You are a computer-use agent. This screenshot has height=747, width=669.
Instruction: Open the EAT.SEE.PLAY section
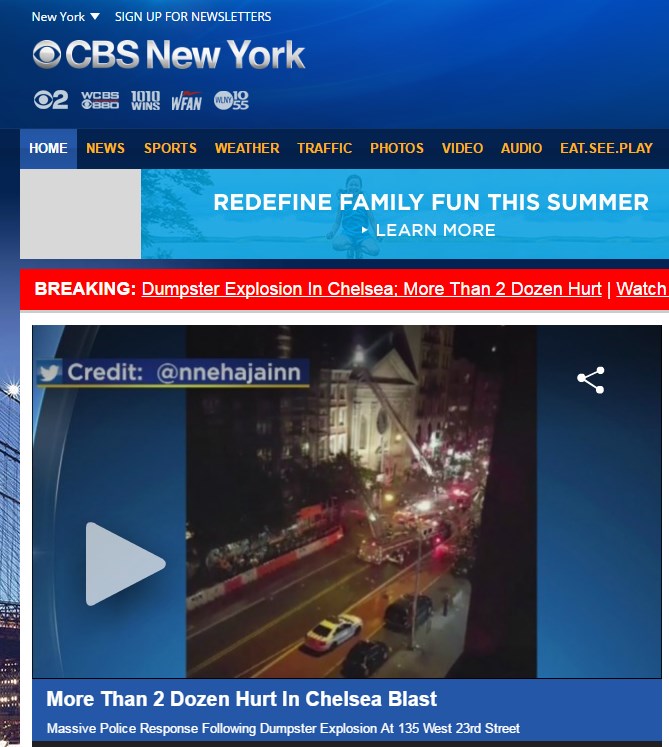(x=606, y=148)
